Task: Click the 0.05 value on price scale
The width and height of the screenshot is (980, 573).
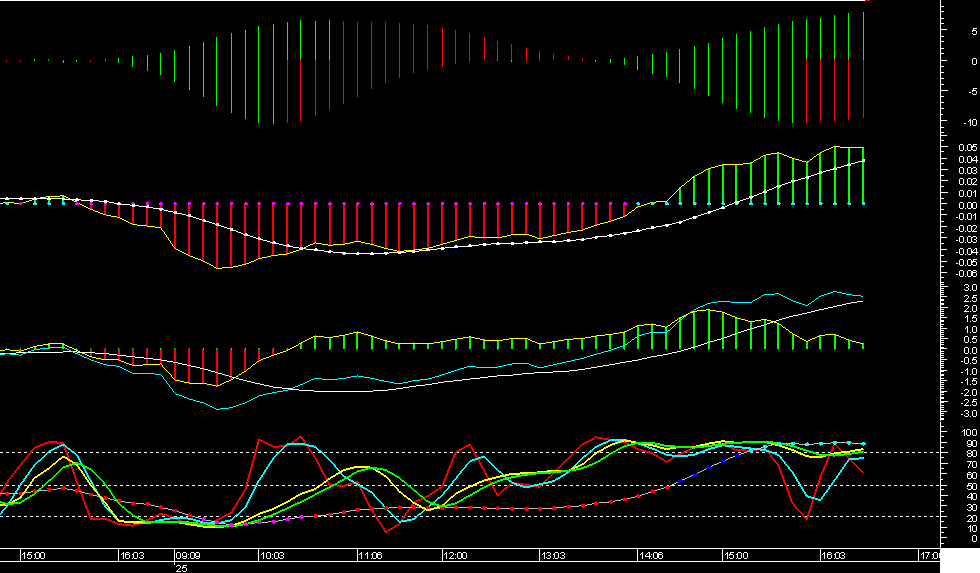Action: click(x=962, y=148)
